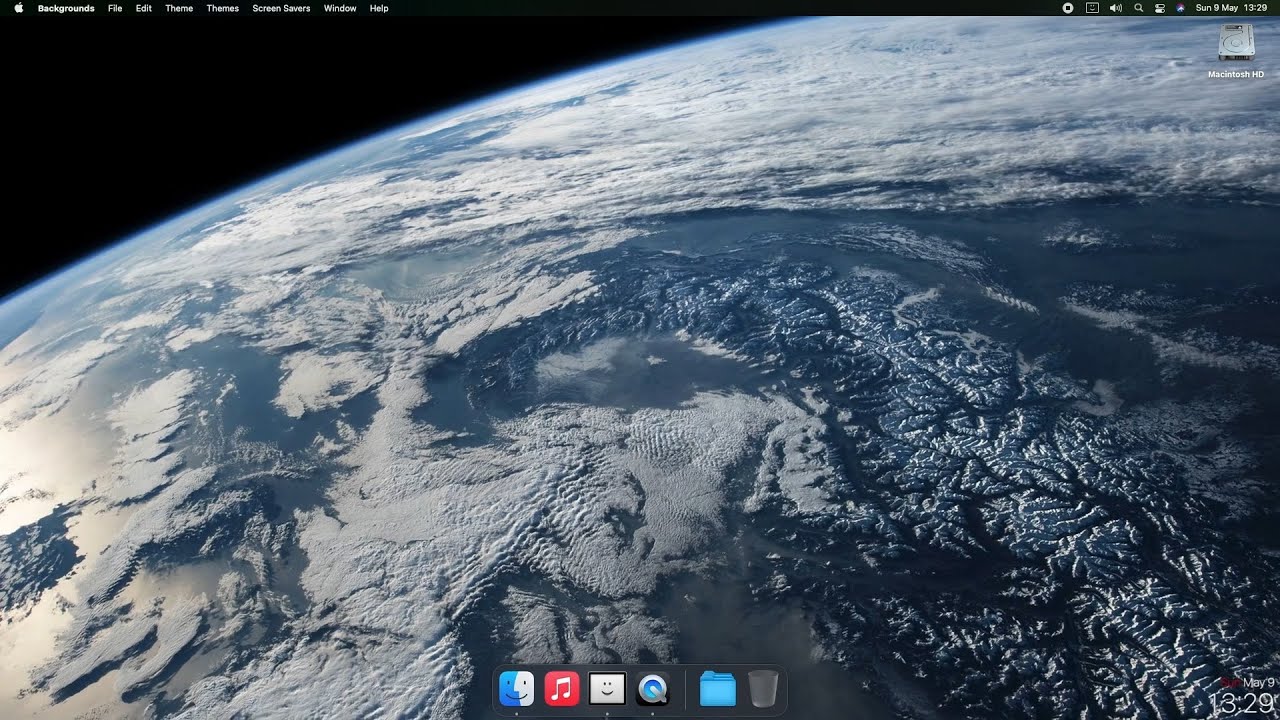This screenshot has width=1280, height=720.
Task: Open Finder from the Dock
Action: point(517,689)
